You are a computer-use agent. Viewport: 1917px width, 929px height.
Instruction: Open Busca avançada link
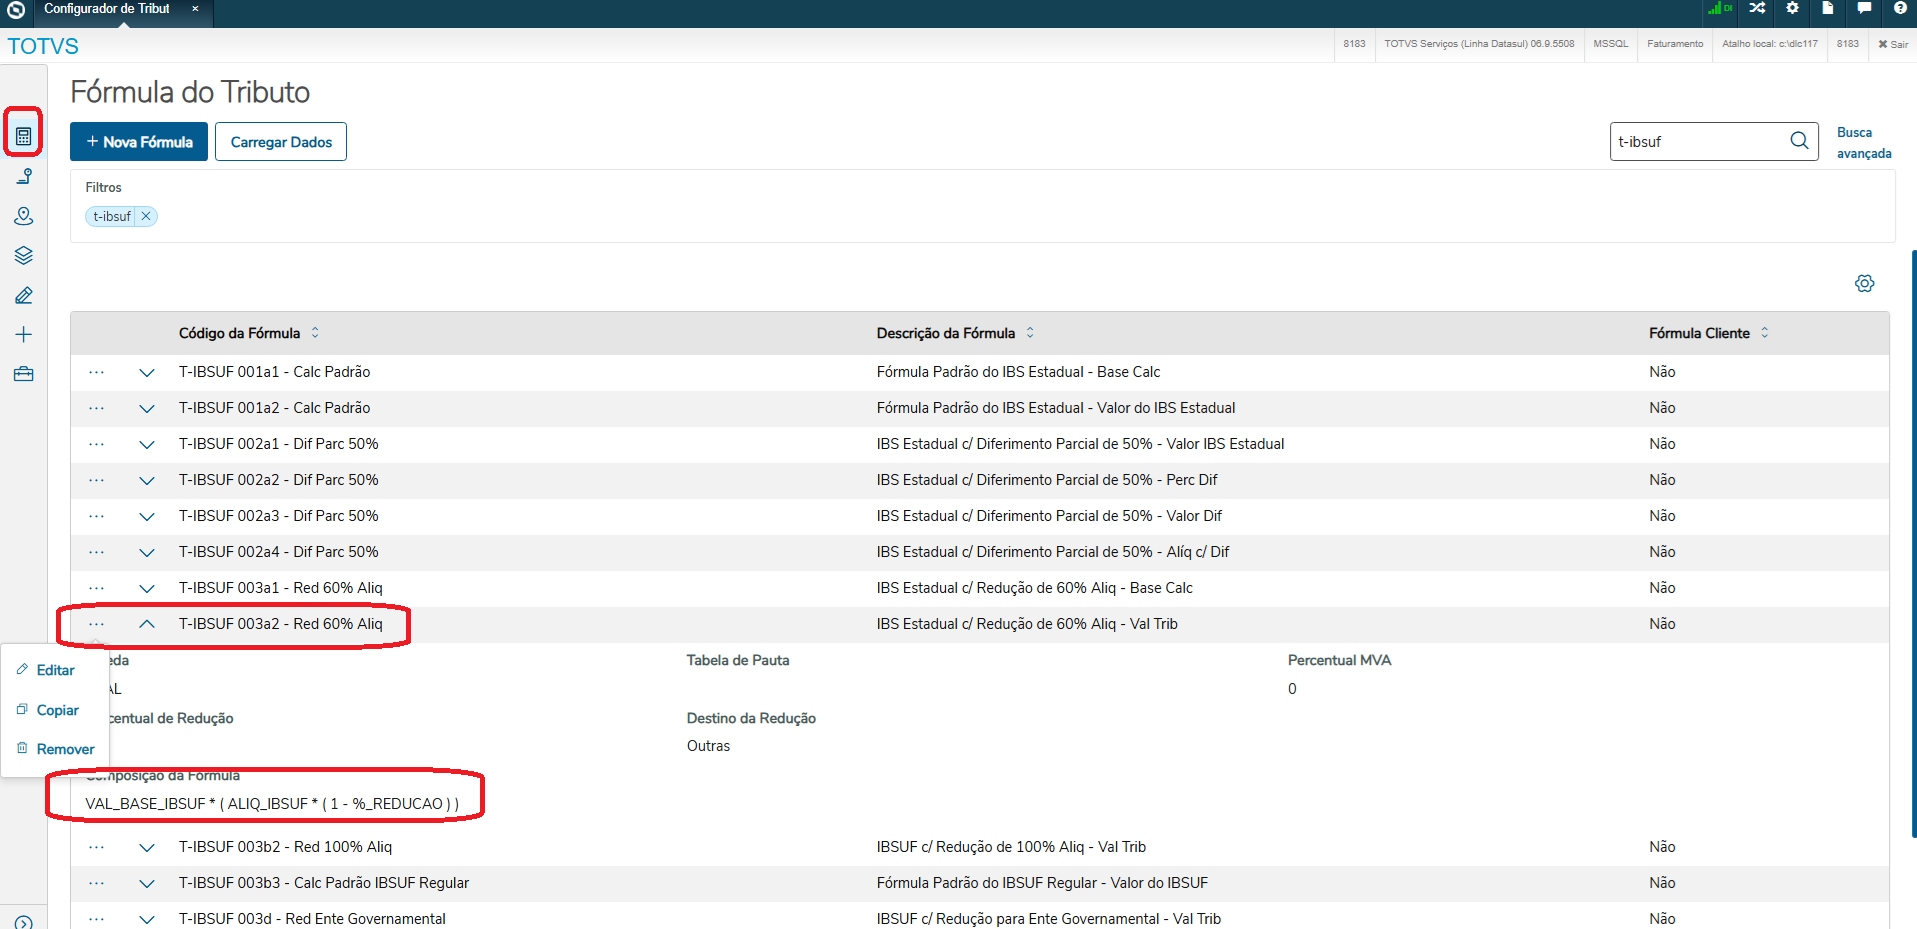coord(1864,143)
